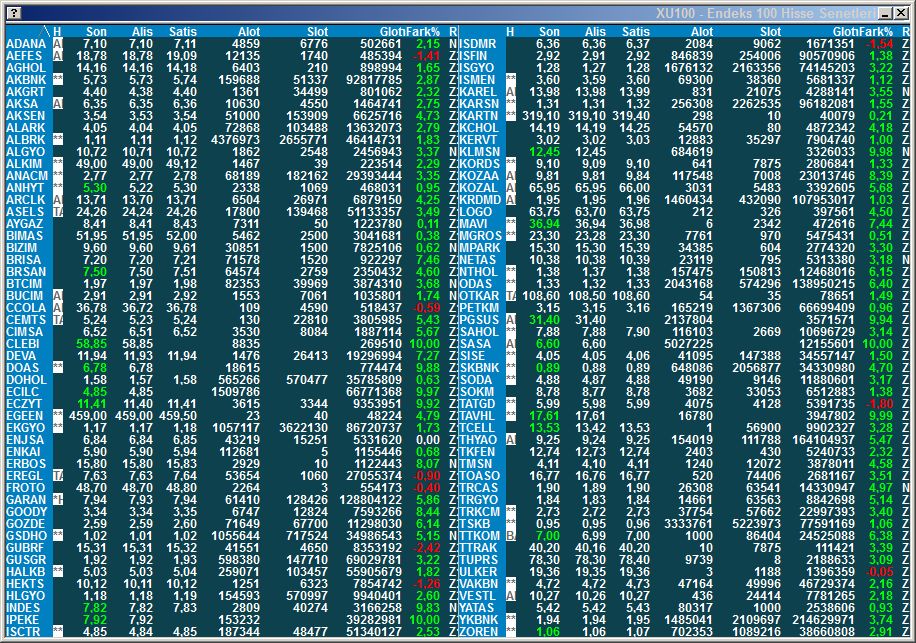Click the ECILC stock symbol

[x=22, y=392]
